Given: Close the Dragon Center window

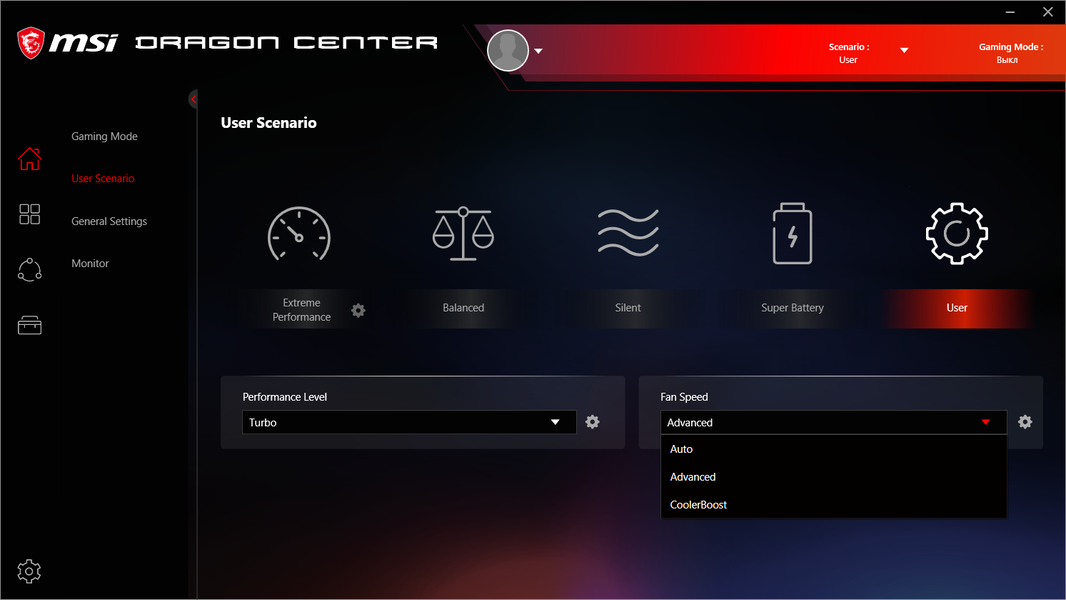Looking at the screenshot, I should pos(1048,12).
